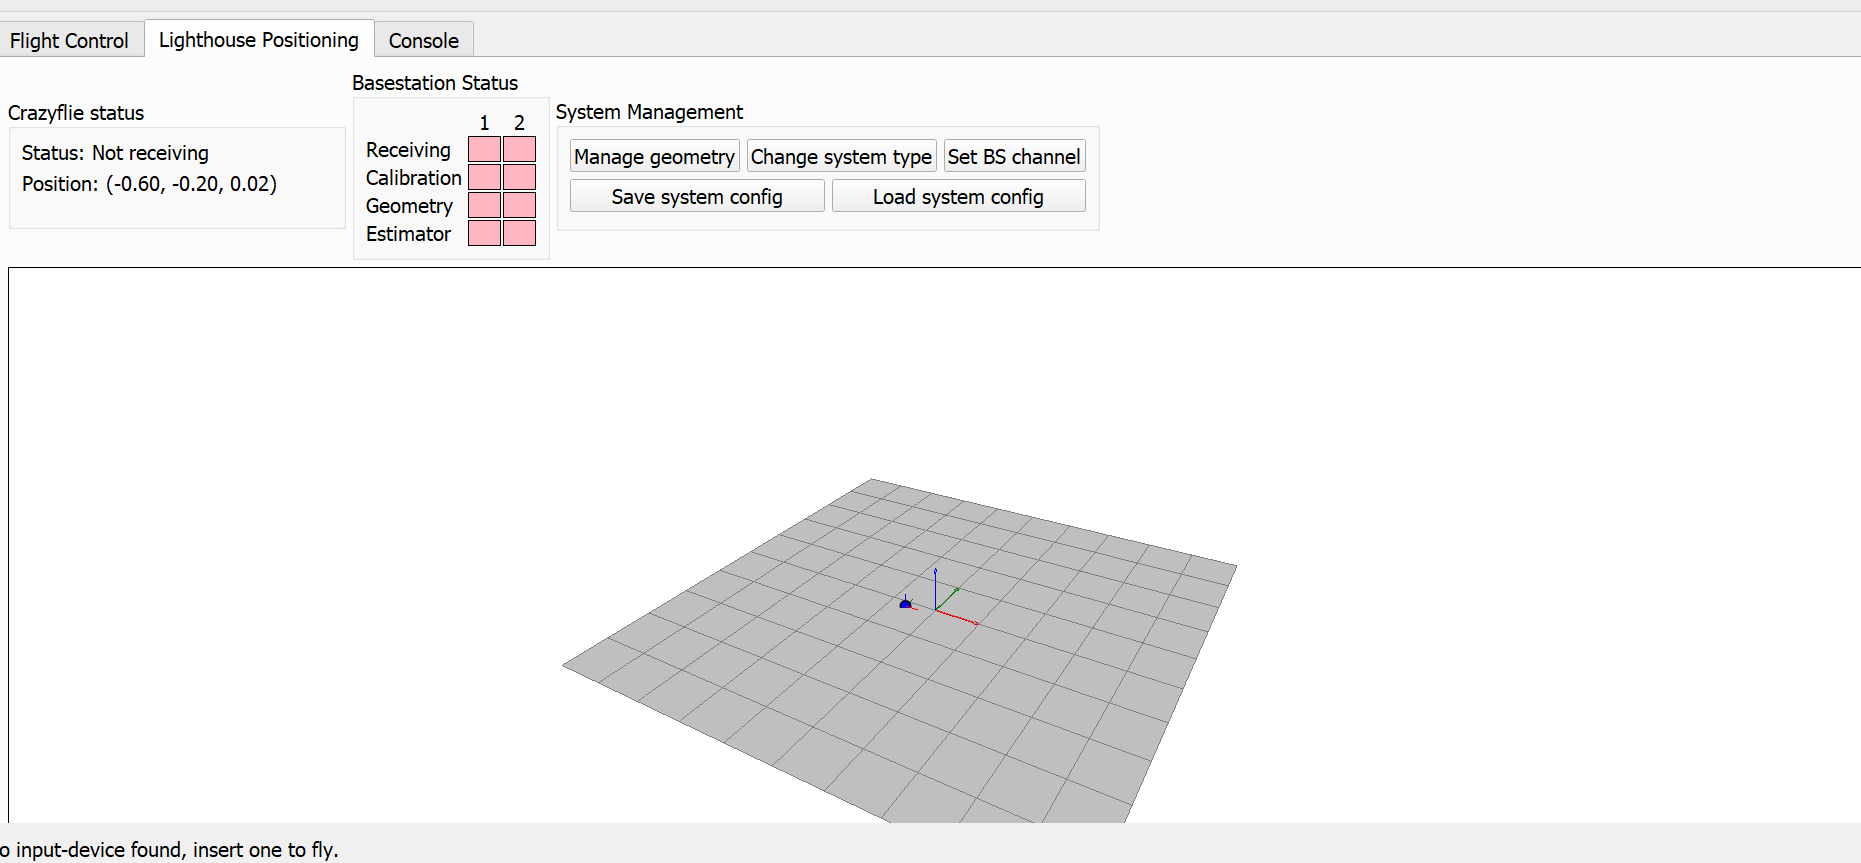Screen dimensions: 1861x863
Task: Click Calibration indicator for basestation 2
Action: point(519,178)
